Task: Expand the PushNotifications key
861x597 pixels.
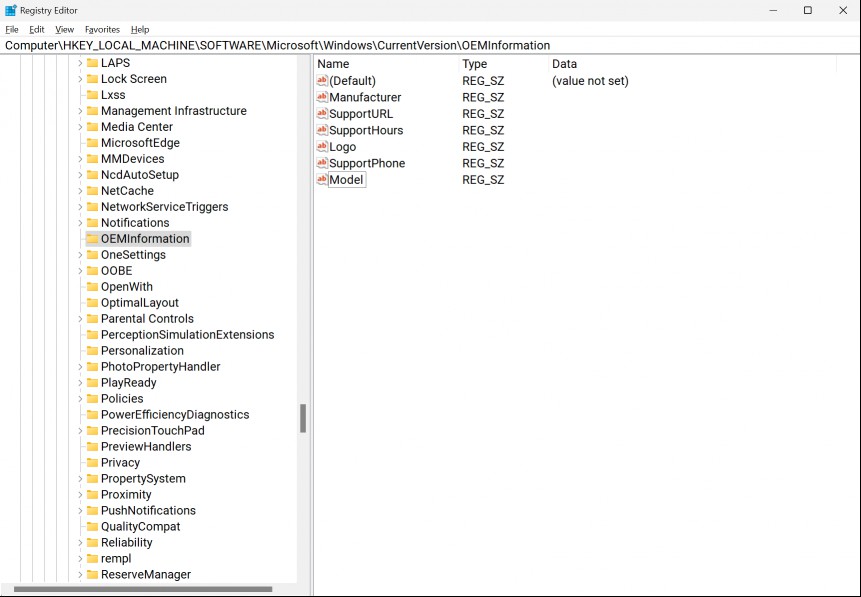Action: 80,510
